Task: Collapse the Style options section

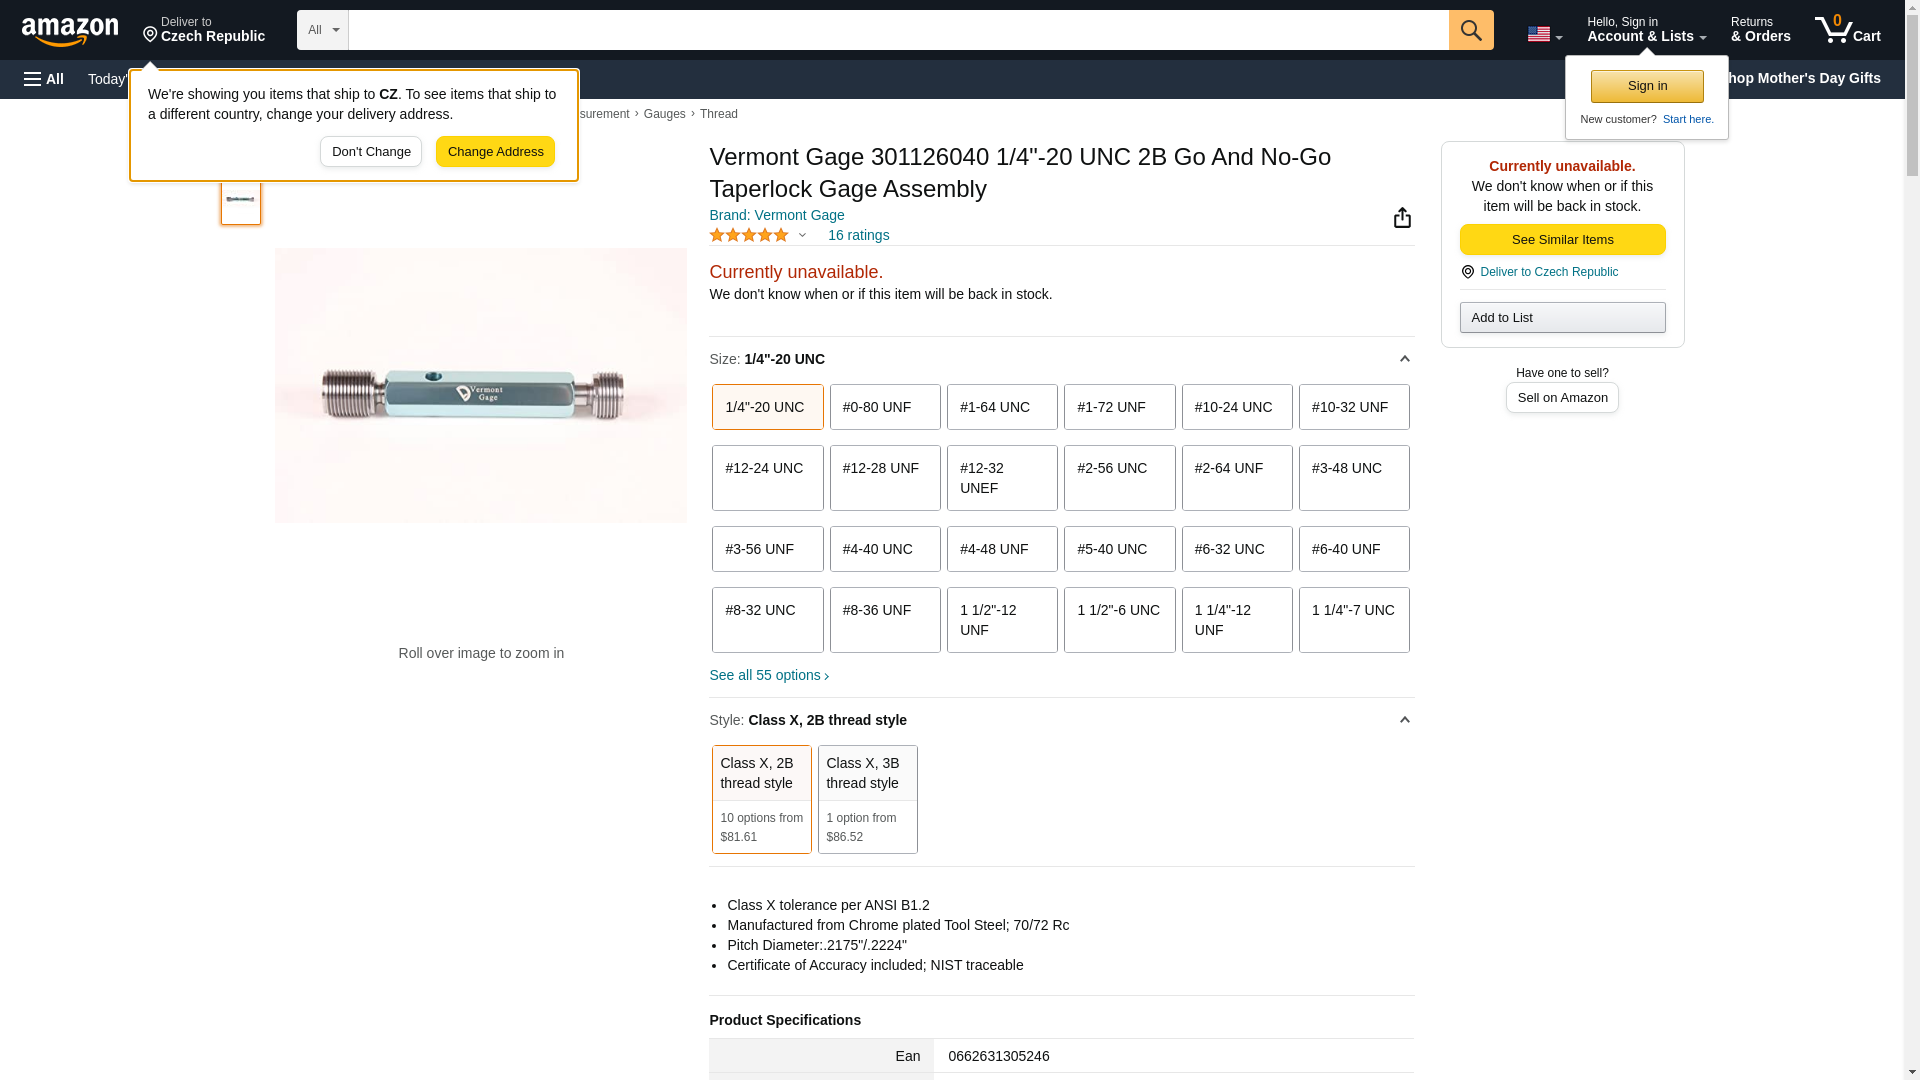Action: click(x=1404, y=720)
